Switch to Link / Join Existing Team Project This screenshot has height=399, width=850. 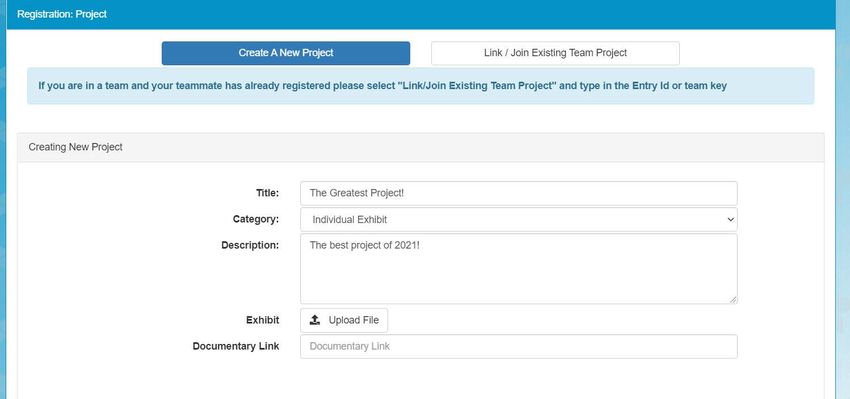(555, 53)
